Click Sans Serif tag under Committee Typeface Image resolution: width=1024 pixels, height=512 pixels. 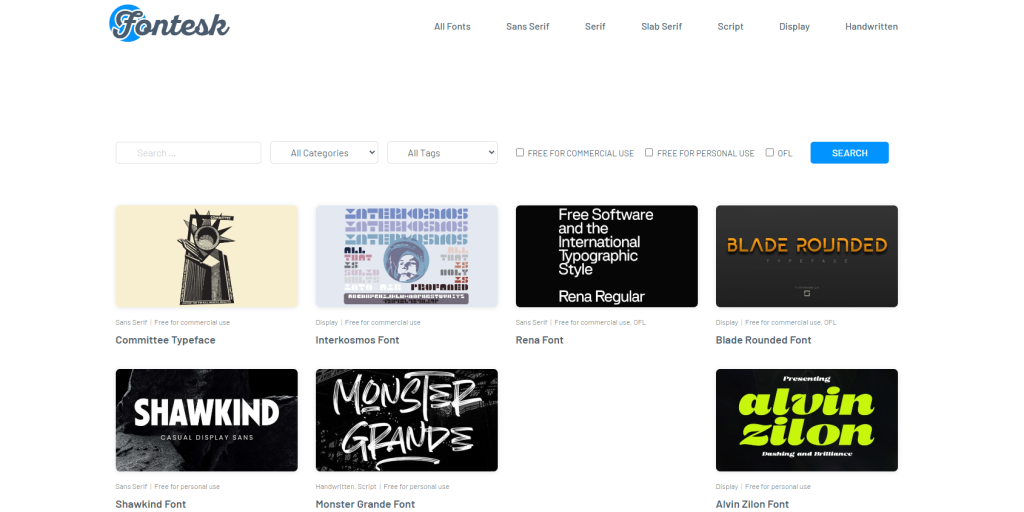click(x=131, y=323)
